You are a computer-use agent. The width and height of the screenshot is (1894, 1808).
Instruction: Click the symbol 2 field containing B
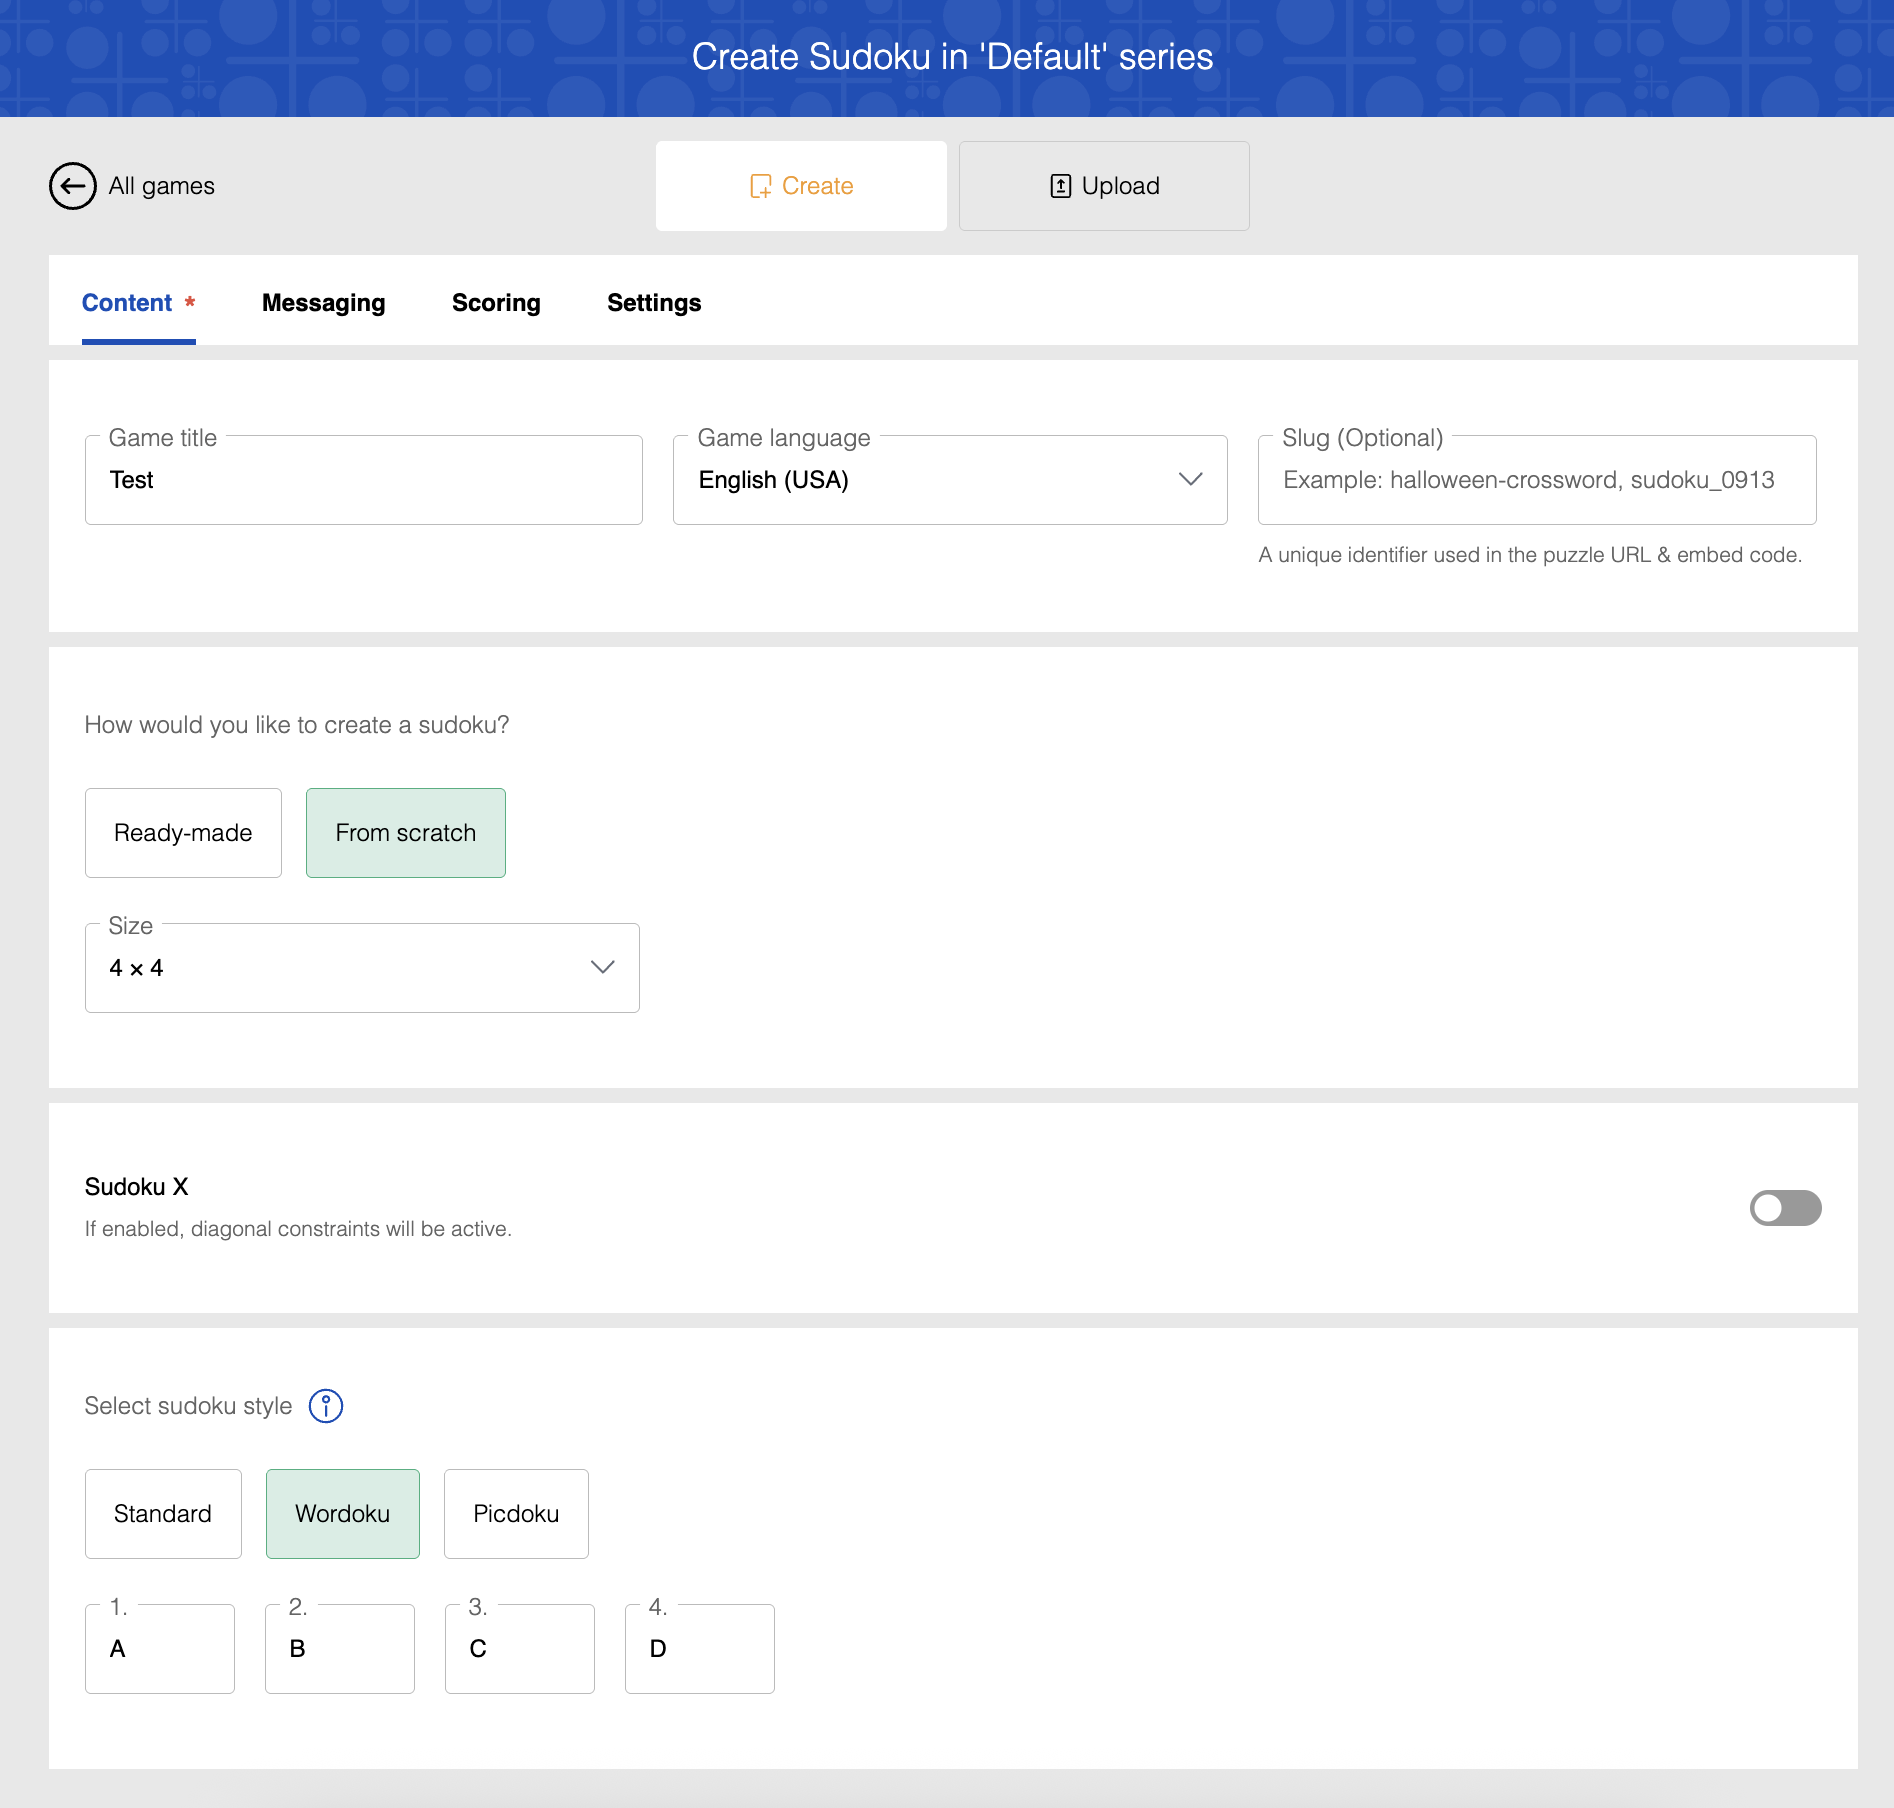point(340,1649)
